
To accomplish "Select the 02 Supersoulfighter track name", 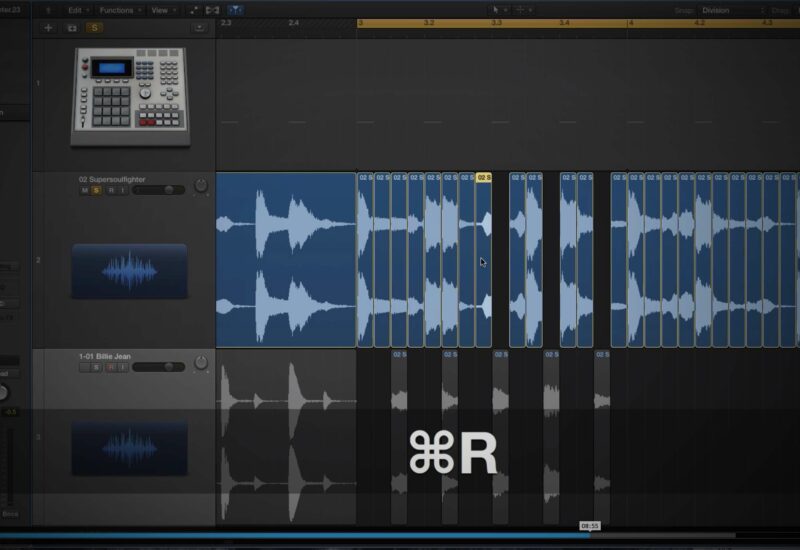I will 112,179.
